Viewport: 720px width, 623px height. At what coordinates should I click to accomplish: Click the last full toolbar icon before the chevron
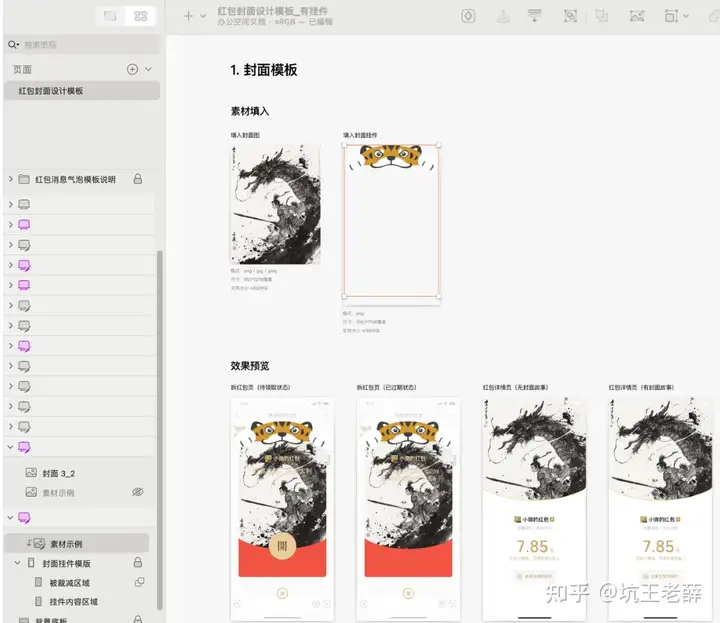pos(671,16)
